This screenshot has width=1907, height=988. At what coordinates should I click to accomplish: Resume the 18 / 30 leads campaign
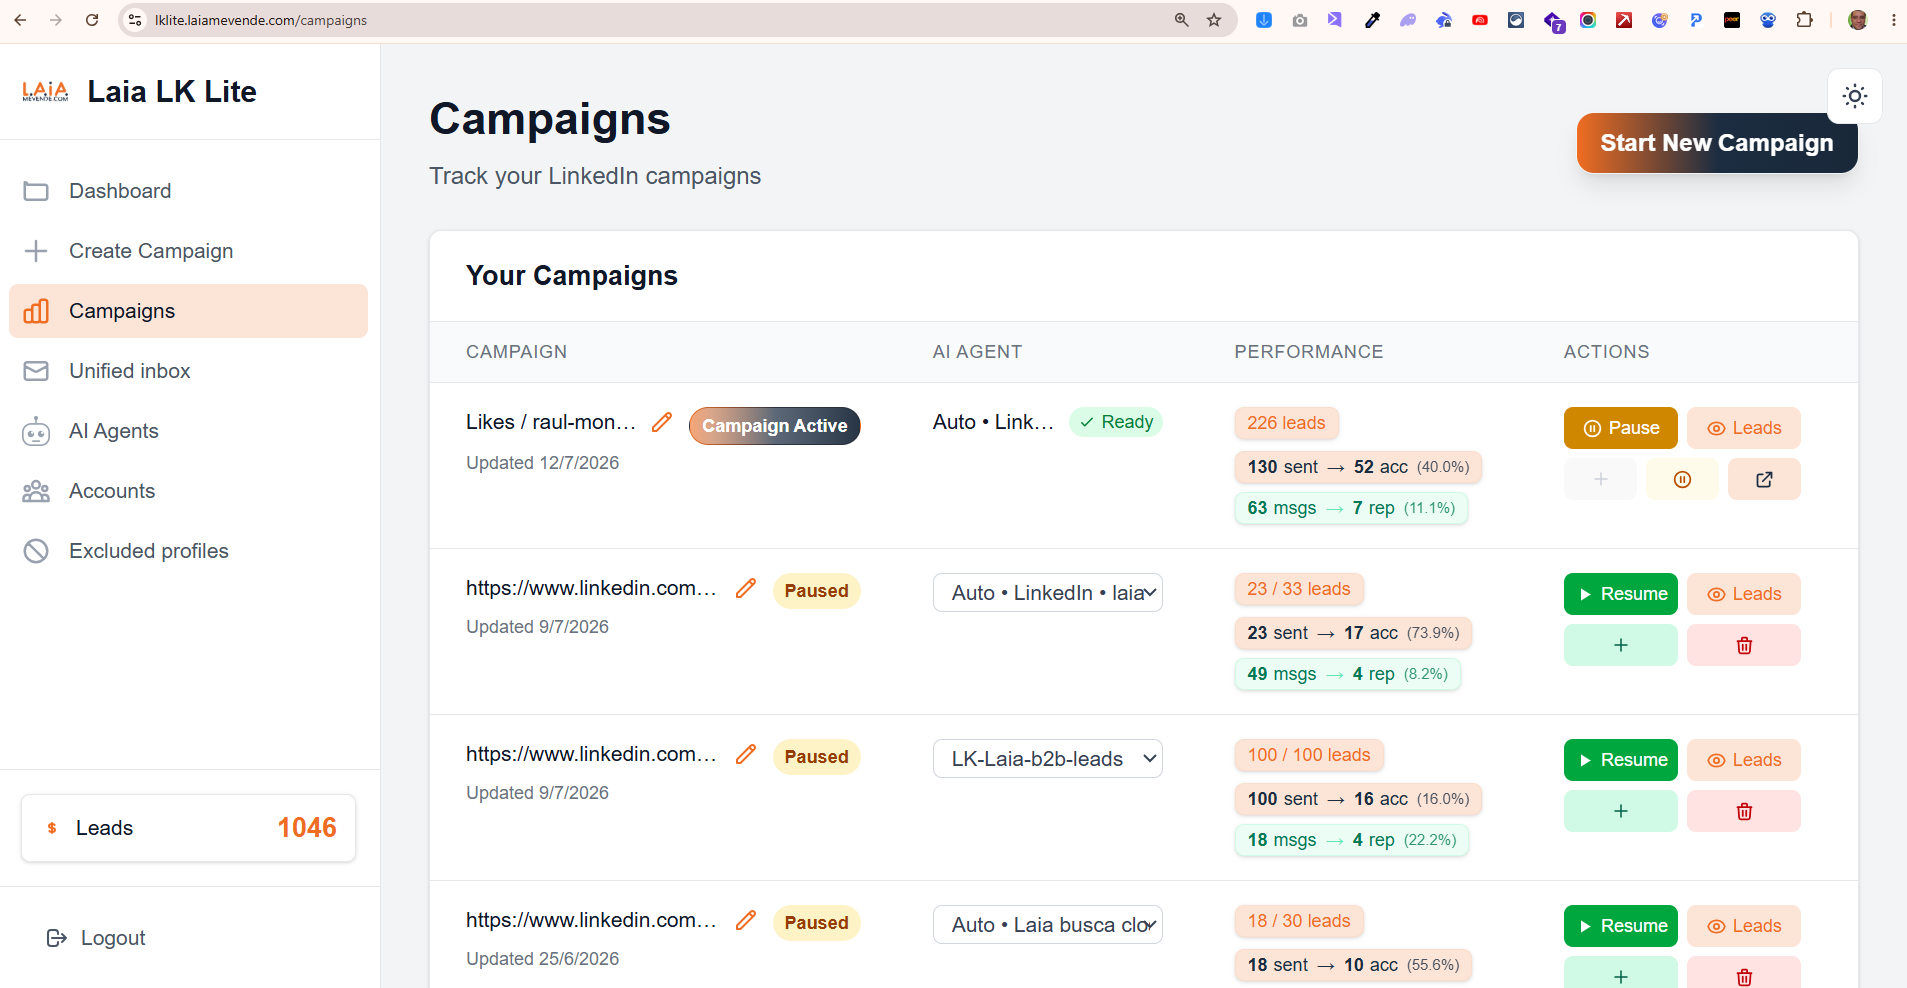[x=1621, y=926]
